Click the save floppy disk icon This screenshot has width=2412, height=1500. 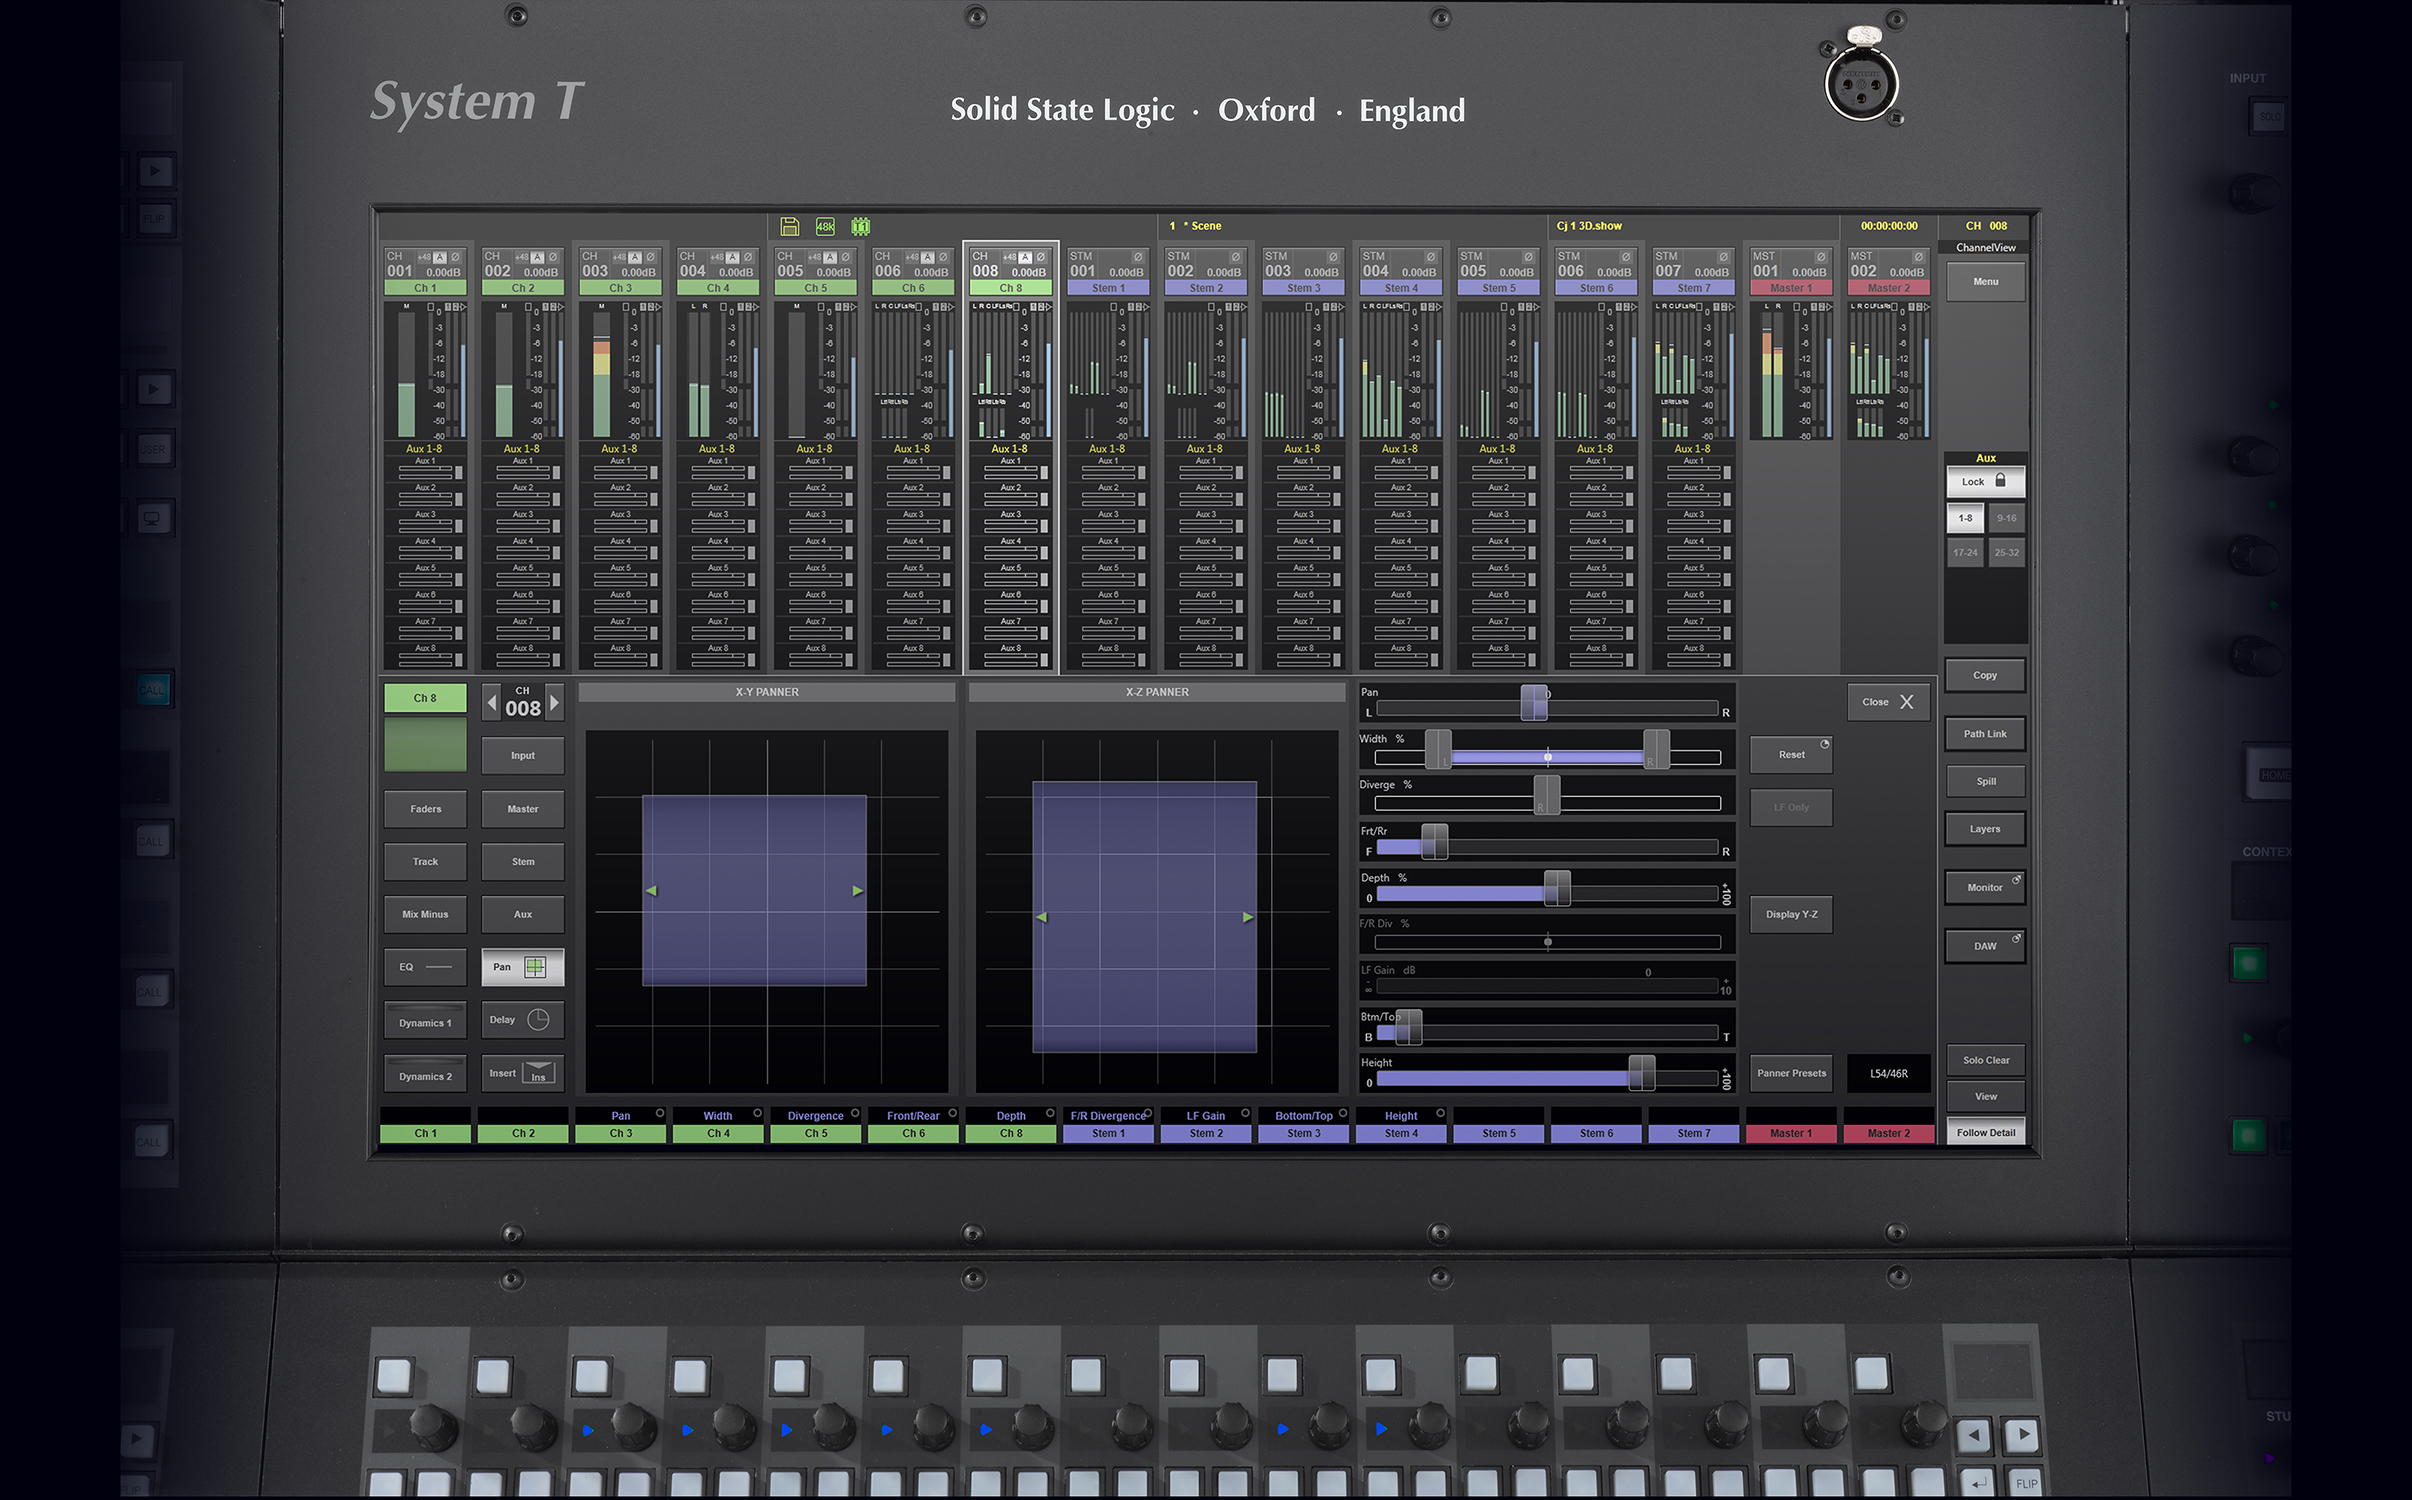(789, 226)
